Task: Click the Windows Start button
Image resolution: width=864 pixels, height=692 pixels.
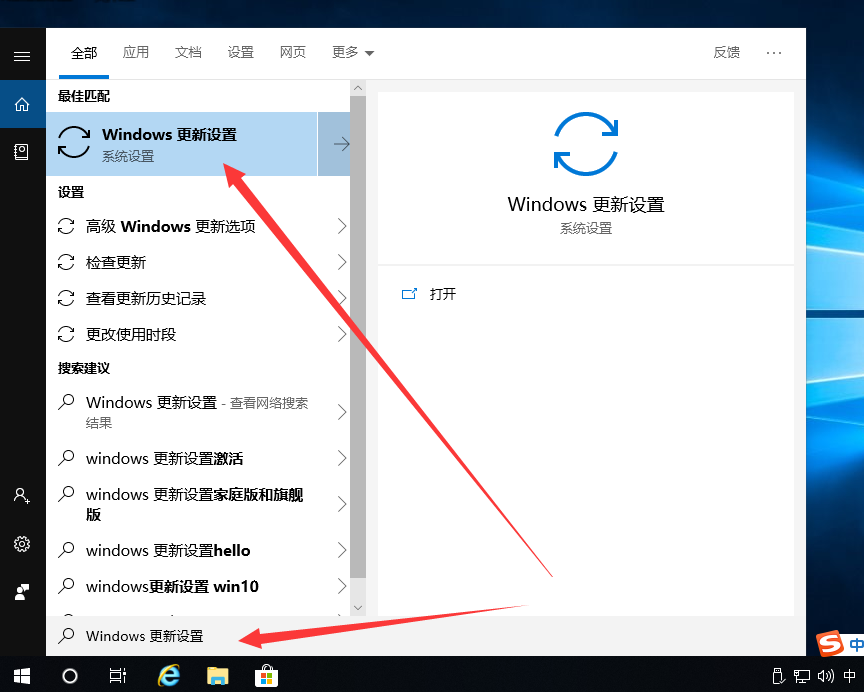Action: pyautogui.click(x=22, y=676)
